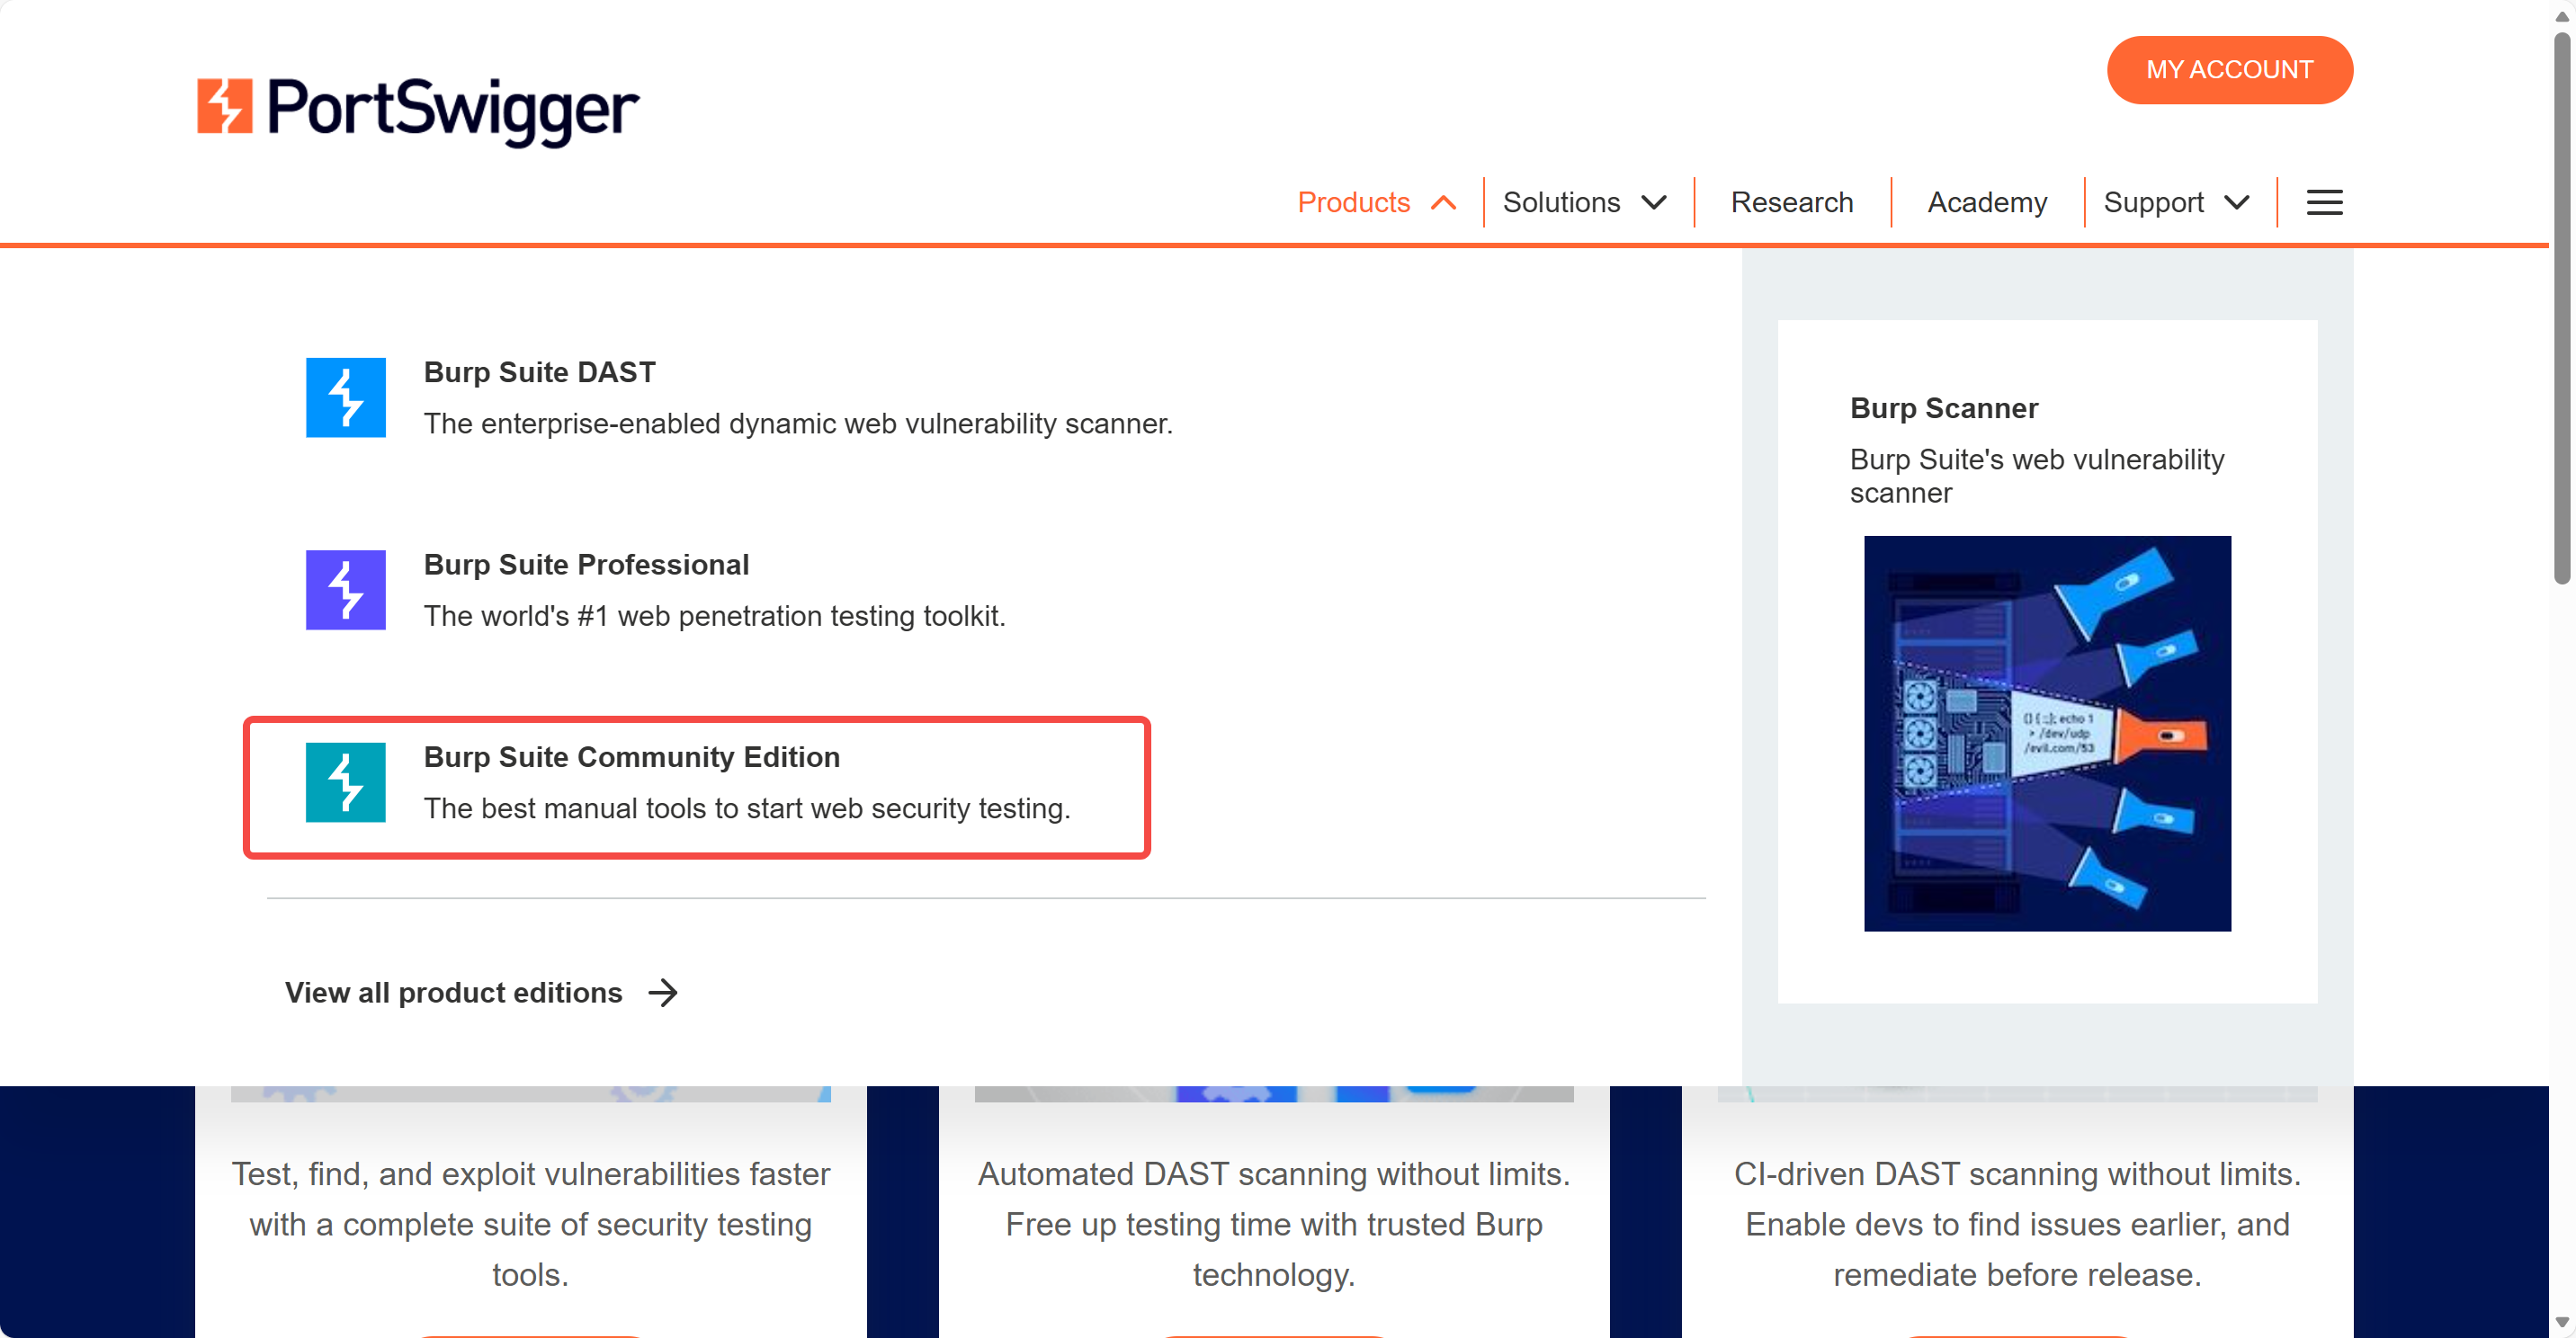Viewport: 2576px width, 1338px height.
Task: Expand the Solutions dropdown chevron
Action: point(1654,203)
